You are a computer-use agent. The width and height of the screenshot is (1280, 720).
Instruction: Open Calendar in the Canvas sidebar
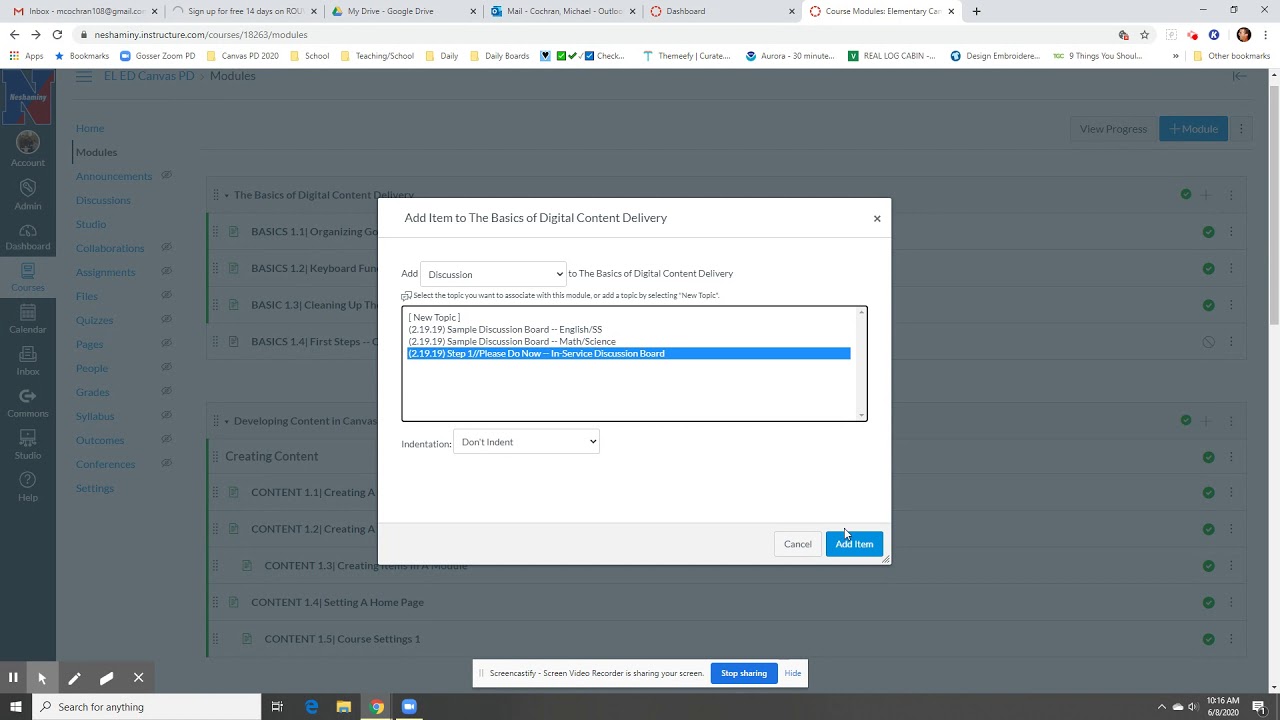click(28, 319)
